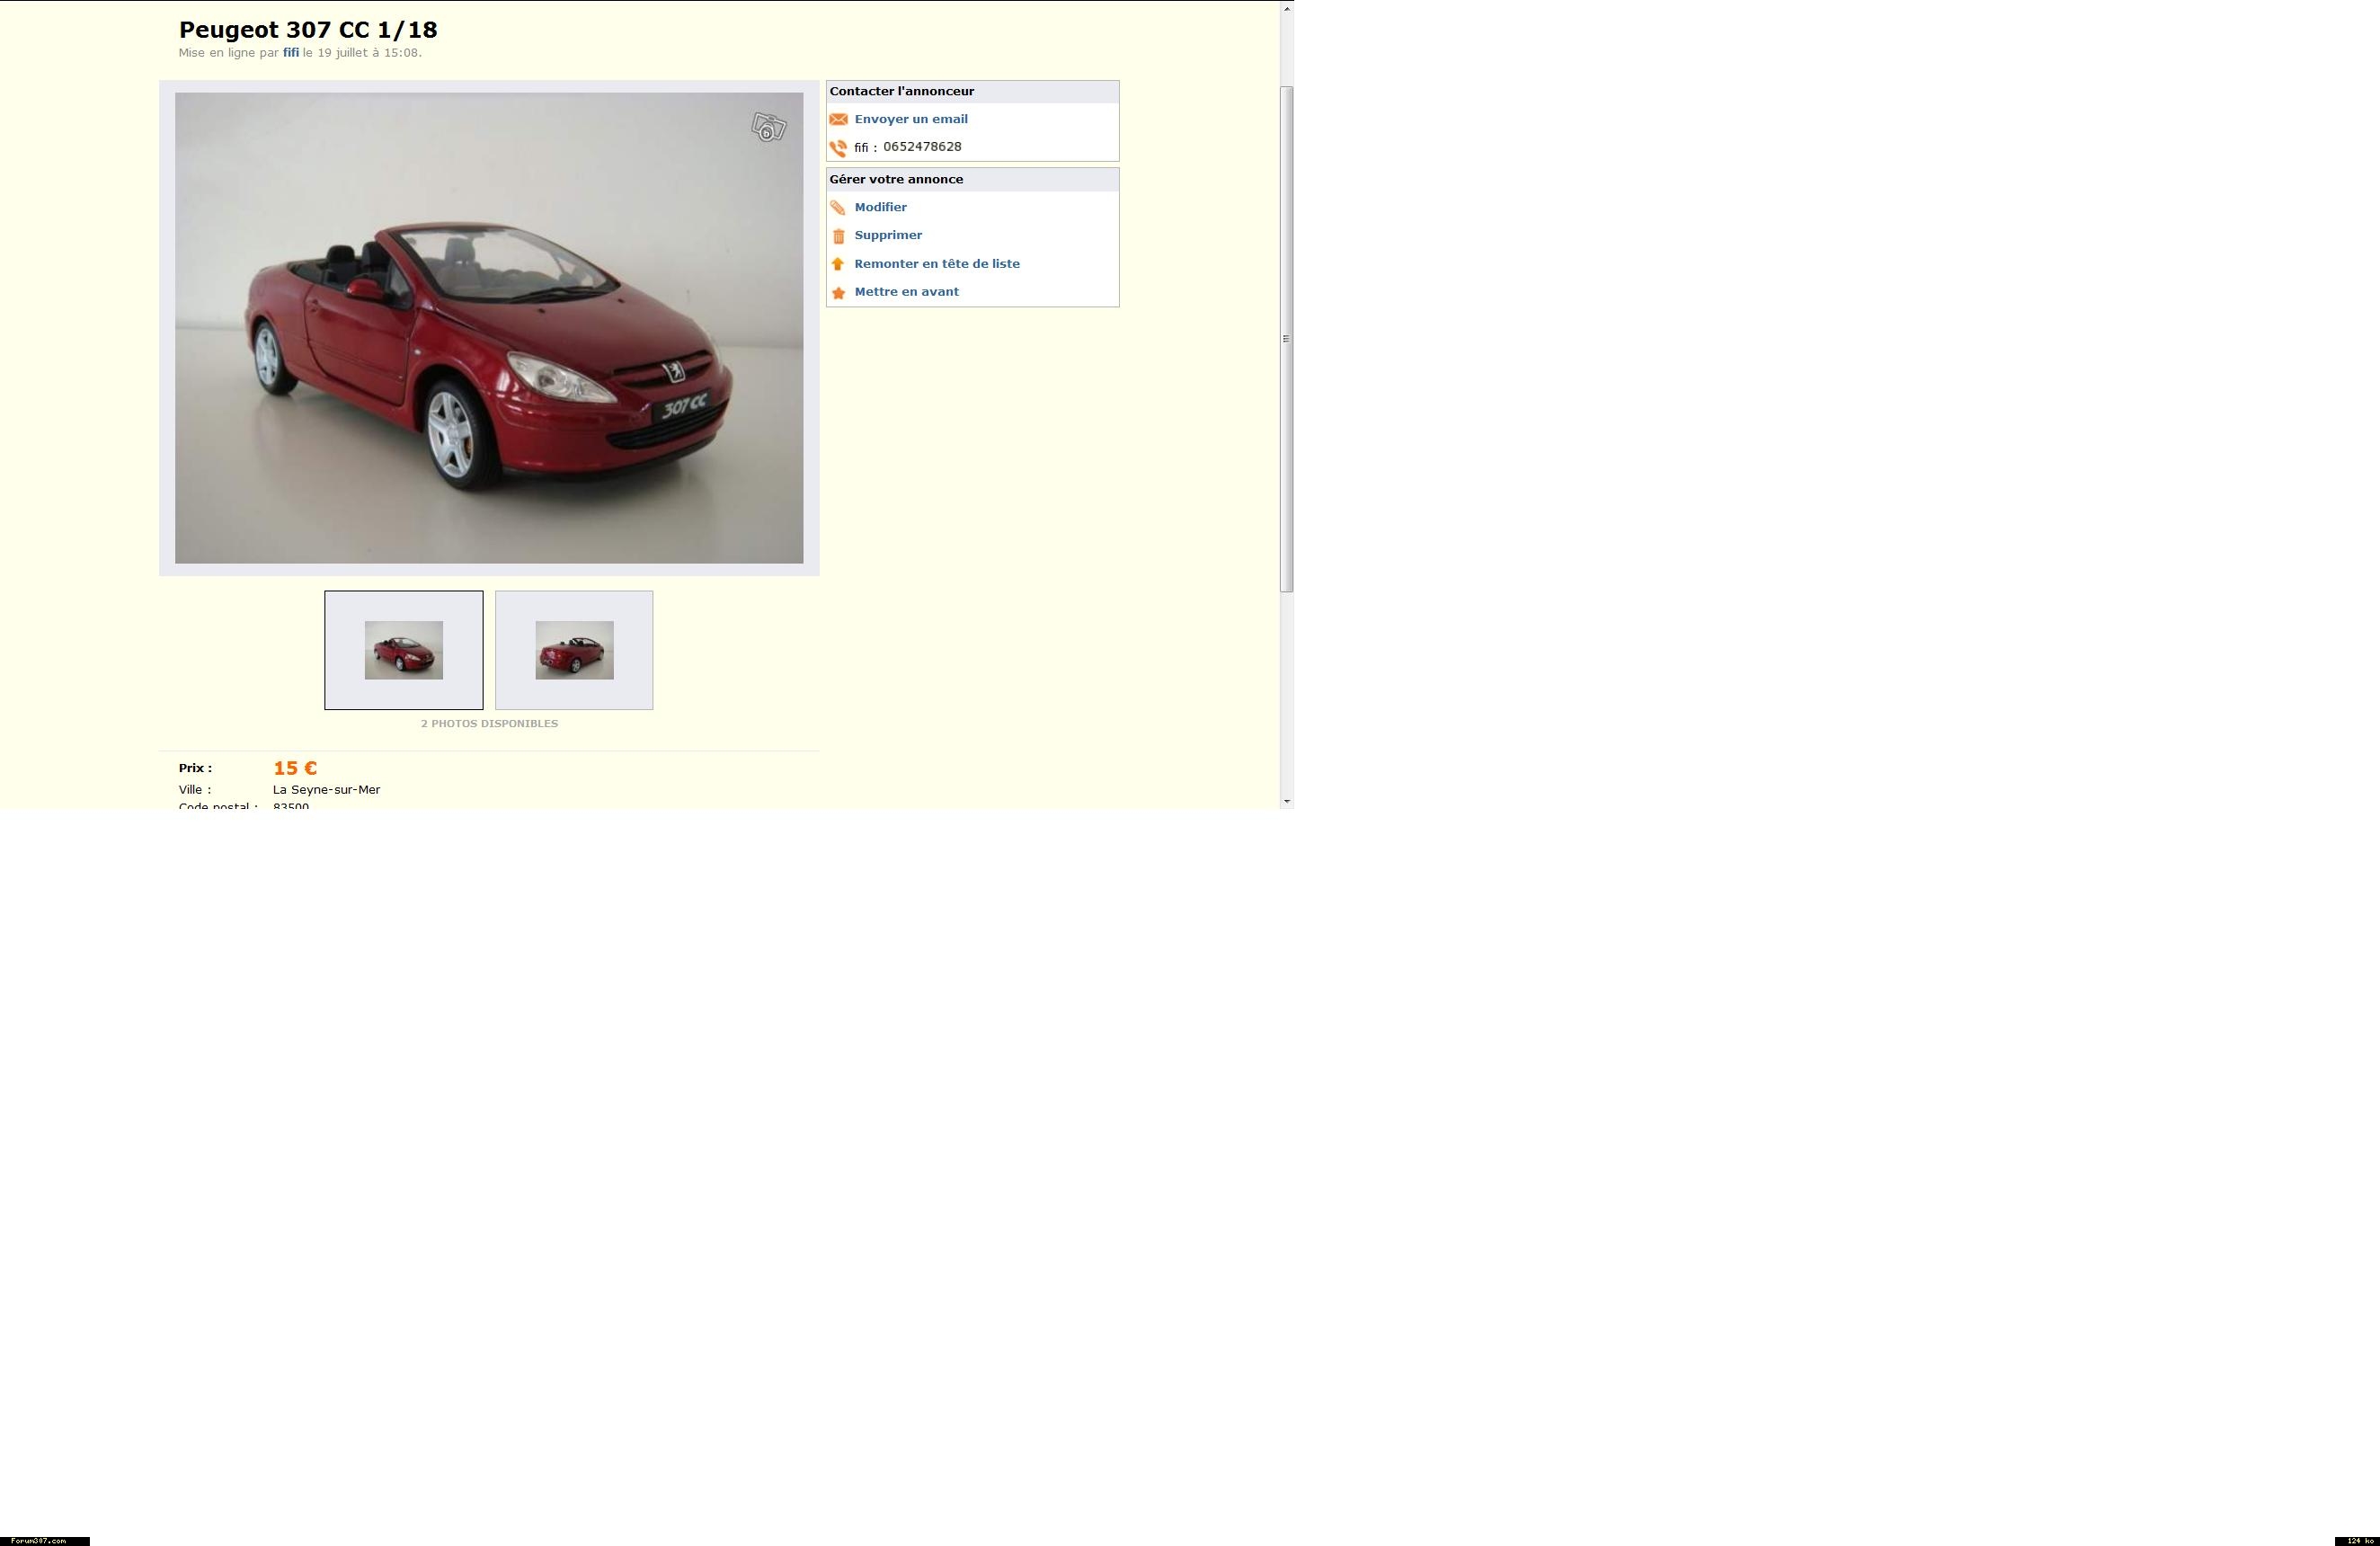The height and width of the screenshot is (1546, 2380).
Task: Open the Envoyer un email link
Action: [x=910, y=119]
